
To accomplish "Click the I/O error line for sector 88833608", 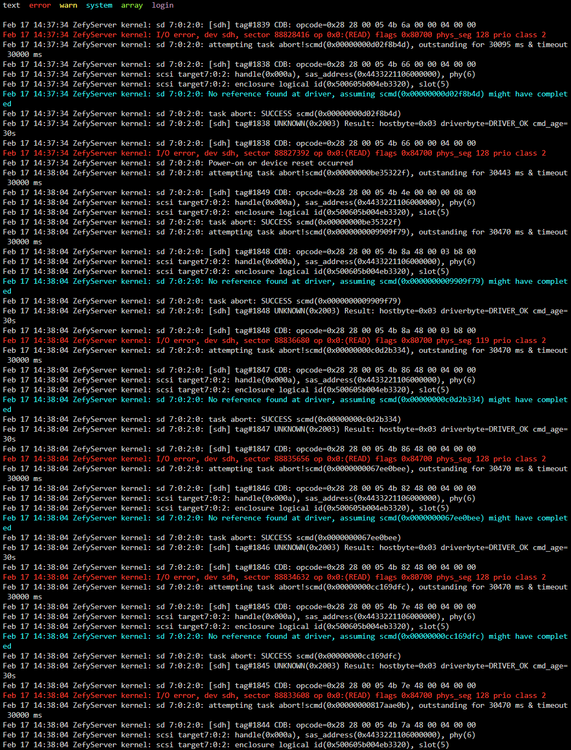I will [x=274, y=695].
